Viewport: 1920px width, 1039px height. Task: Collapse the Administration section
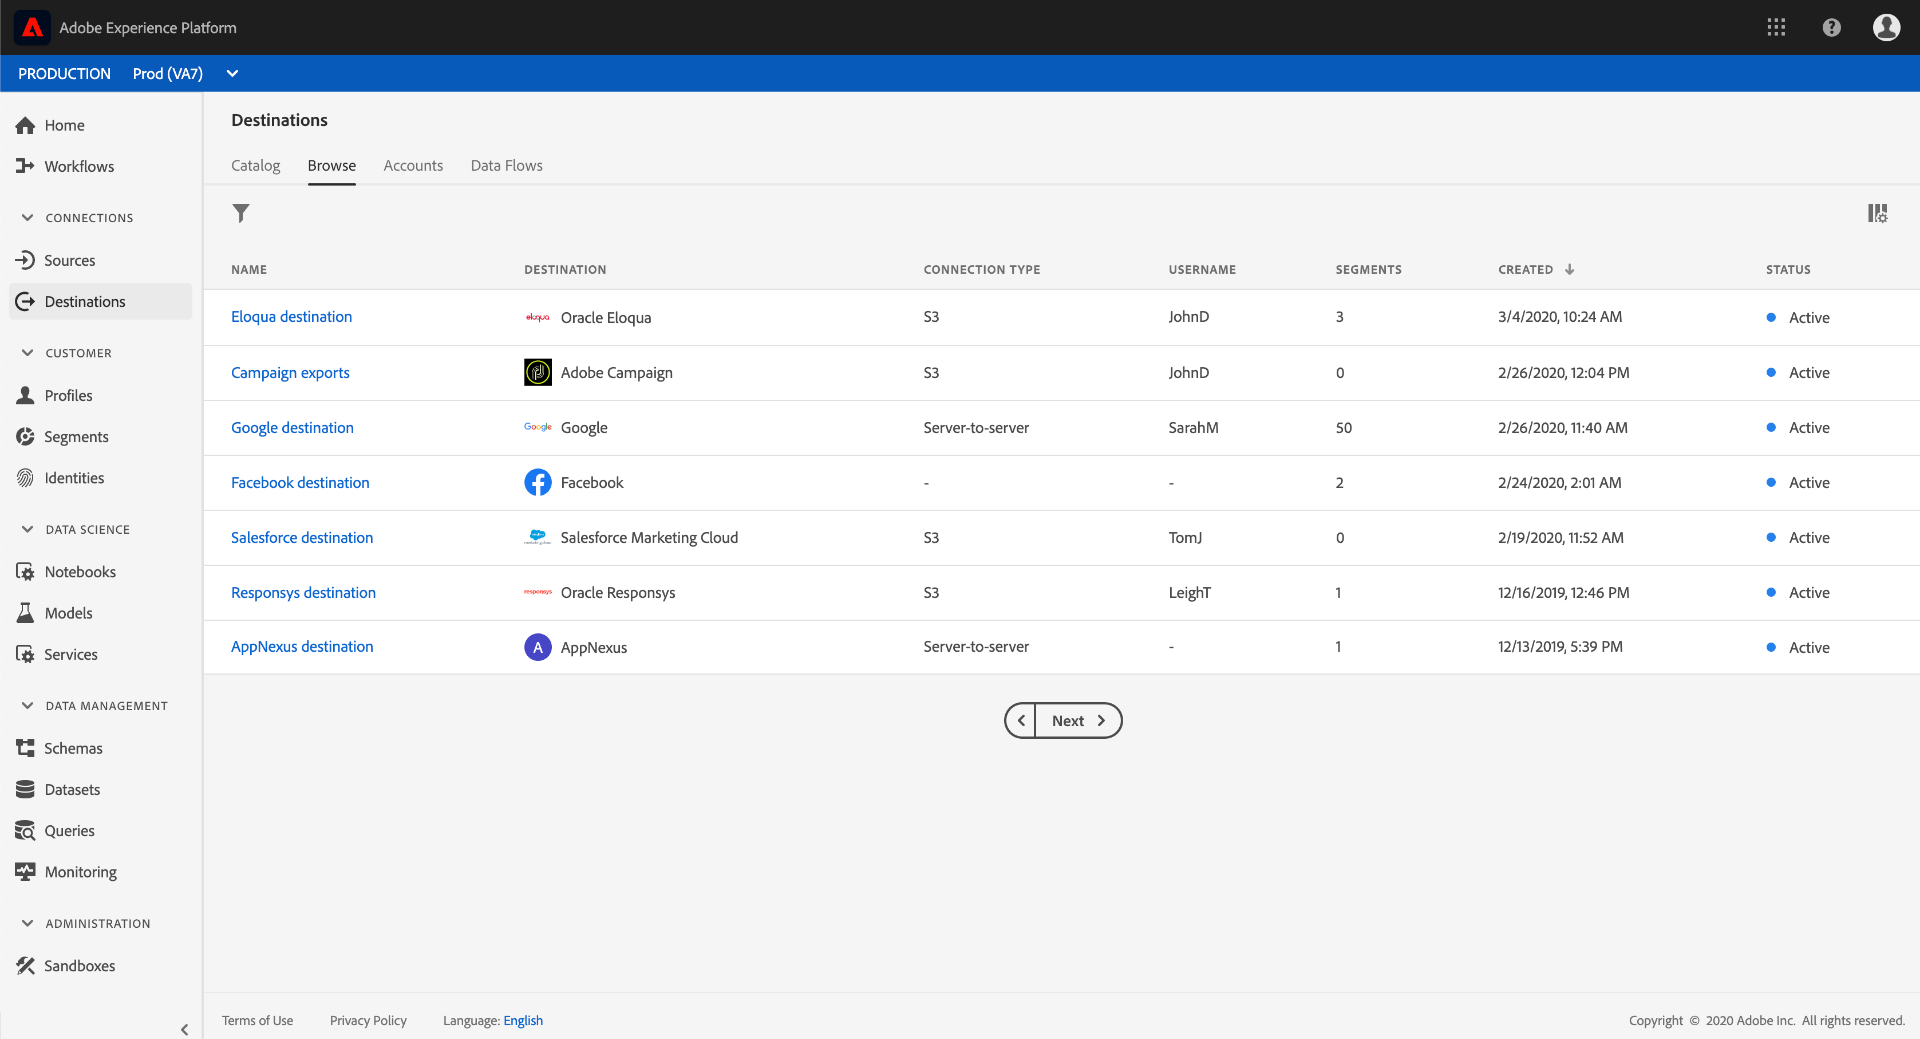(27, 923)
